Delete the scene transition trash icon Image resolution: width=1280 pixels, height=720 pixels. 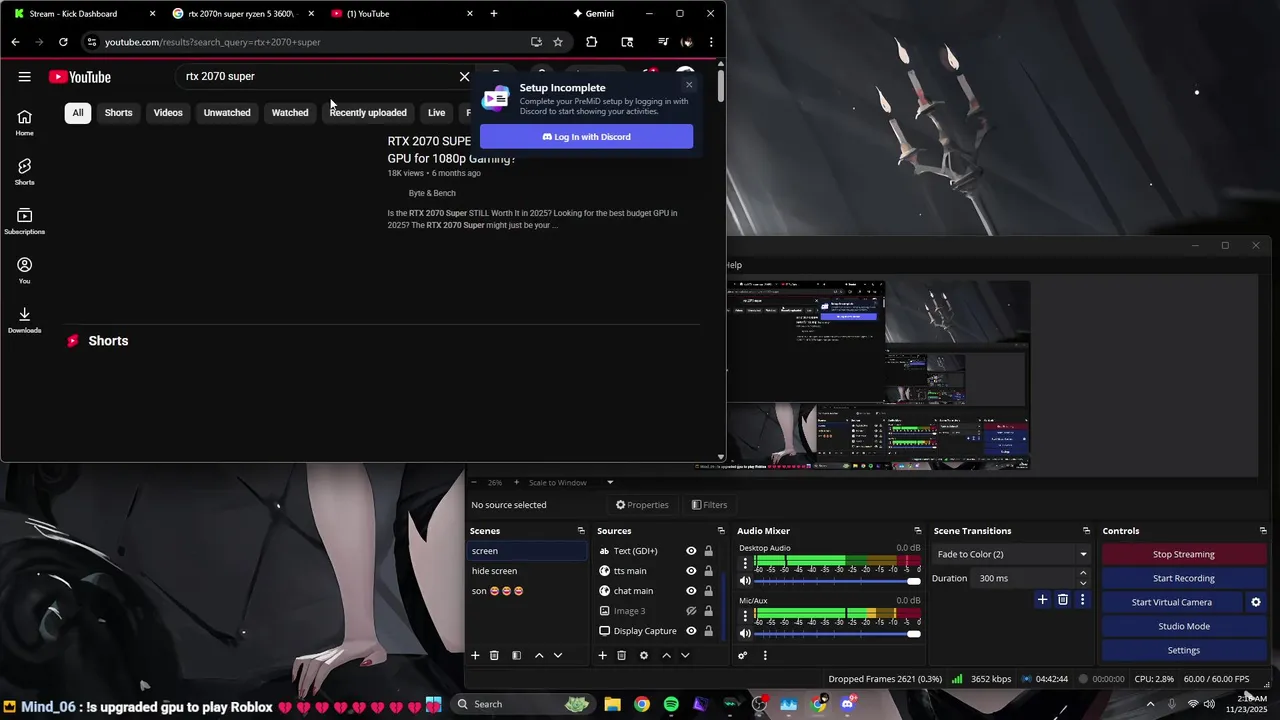1063,599
